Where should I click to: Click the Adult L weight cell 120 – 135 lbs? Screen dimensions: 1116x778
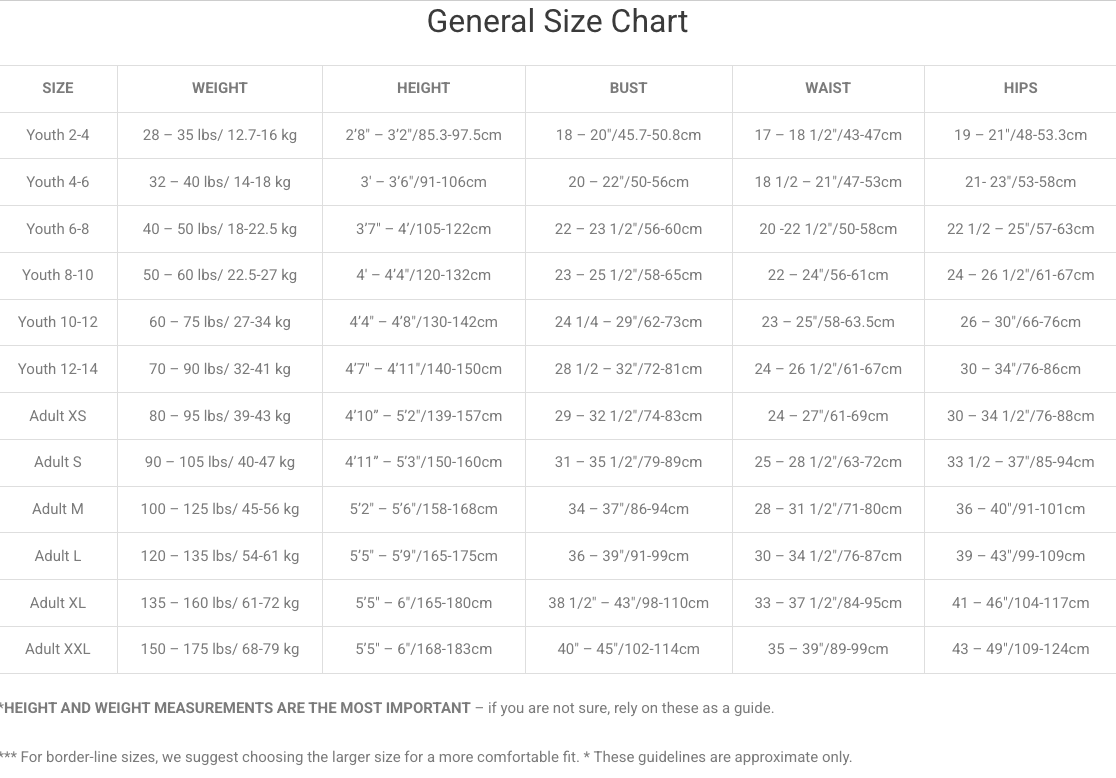pos(219,556)
